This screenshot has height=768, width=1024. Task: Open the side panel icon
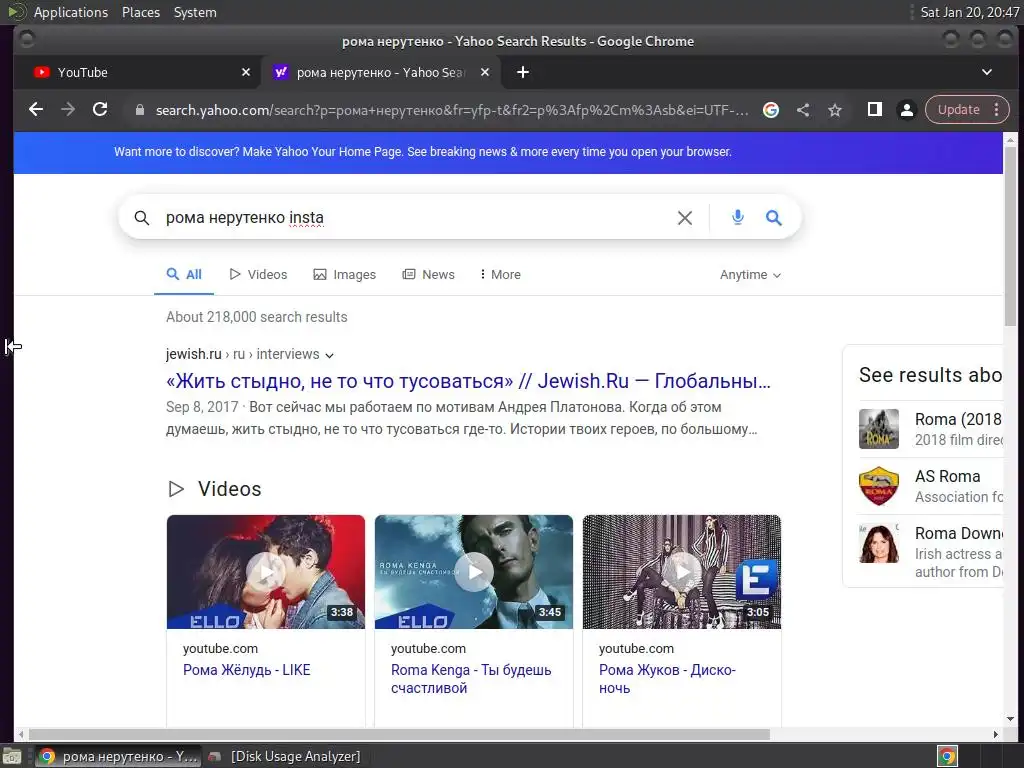point(874,110)
